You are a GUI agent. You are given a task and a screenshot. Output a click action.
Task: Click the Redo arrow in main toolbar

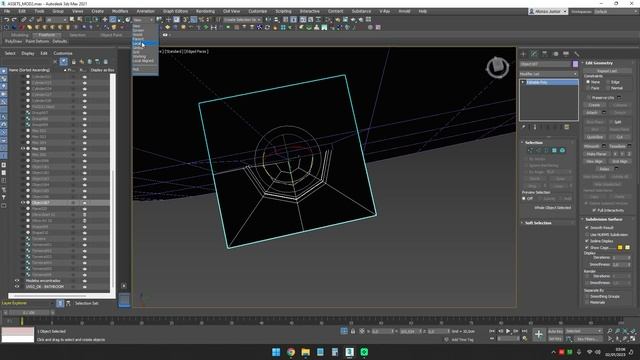coord(14,20)
